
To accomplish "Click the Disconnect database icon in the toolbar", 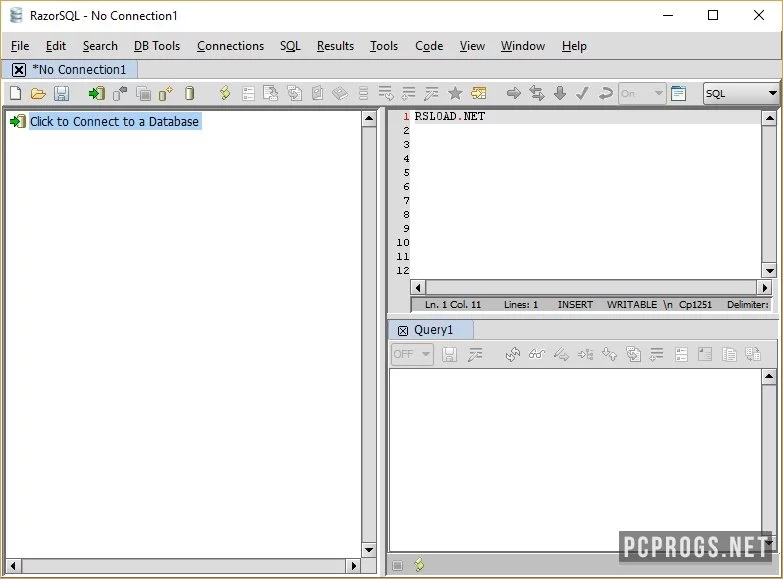I will [x=120, y=93].
